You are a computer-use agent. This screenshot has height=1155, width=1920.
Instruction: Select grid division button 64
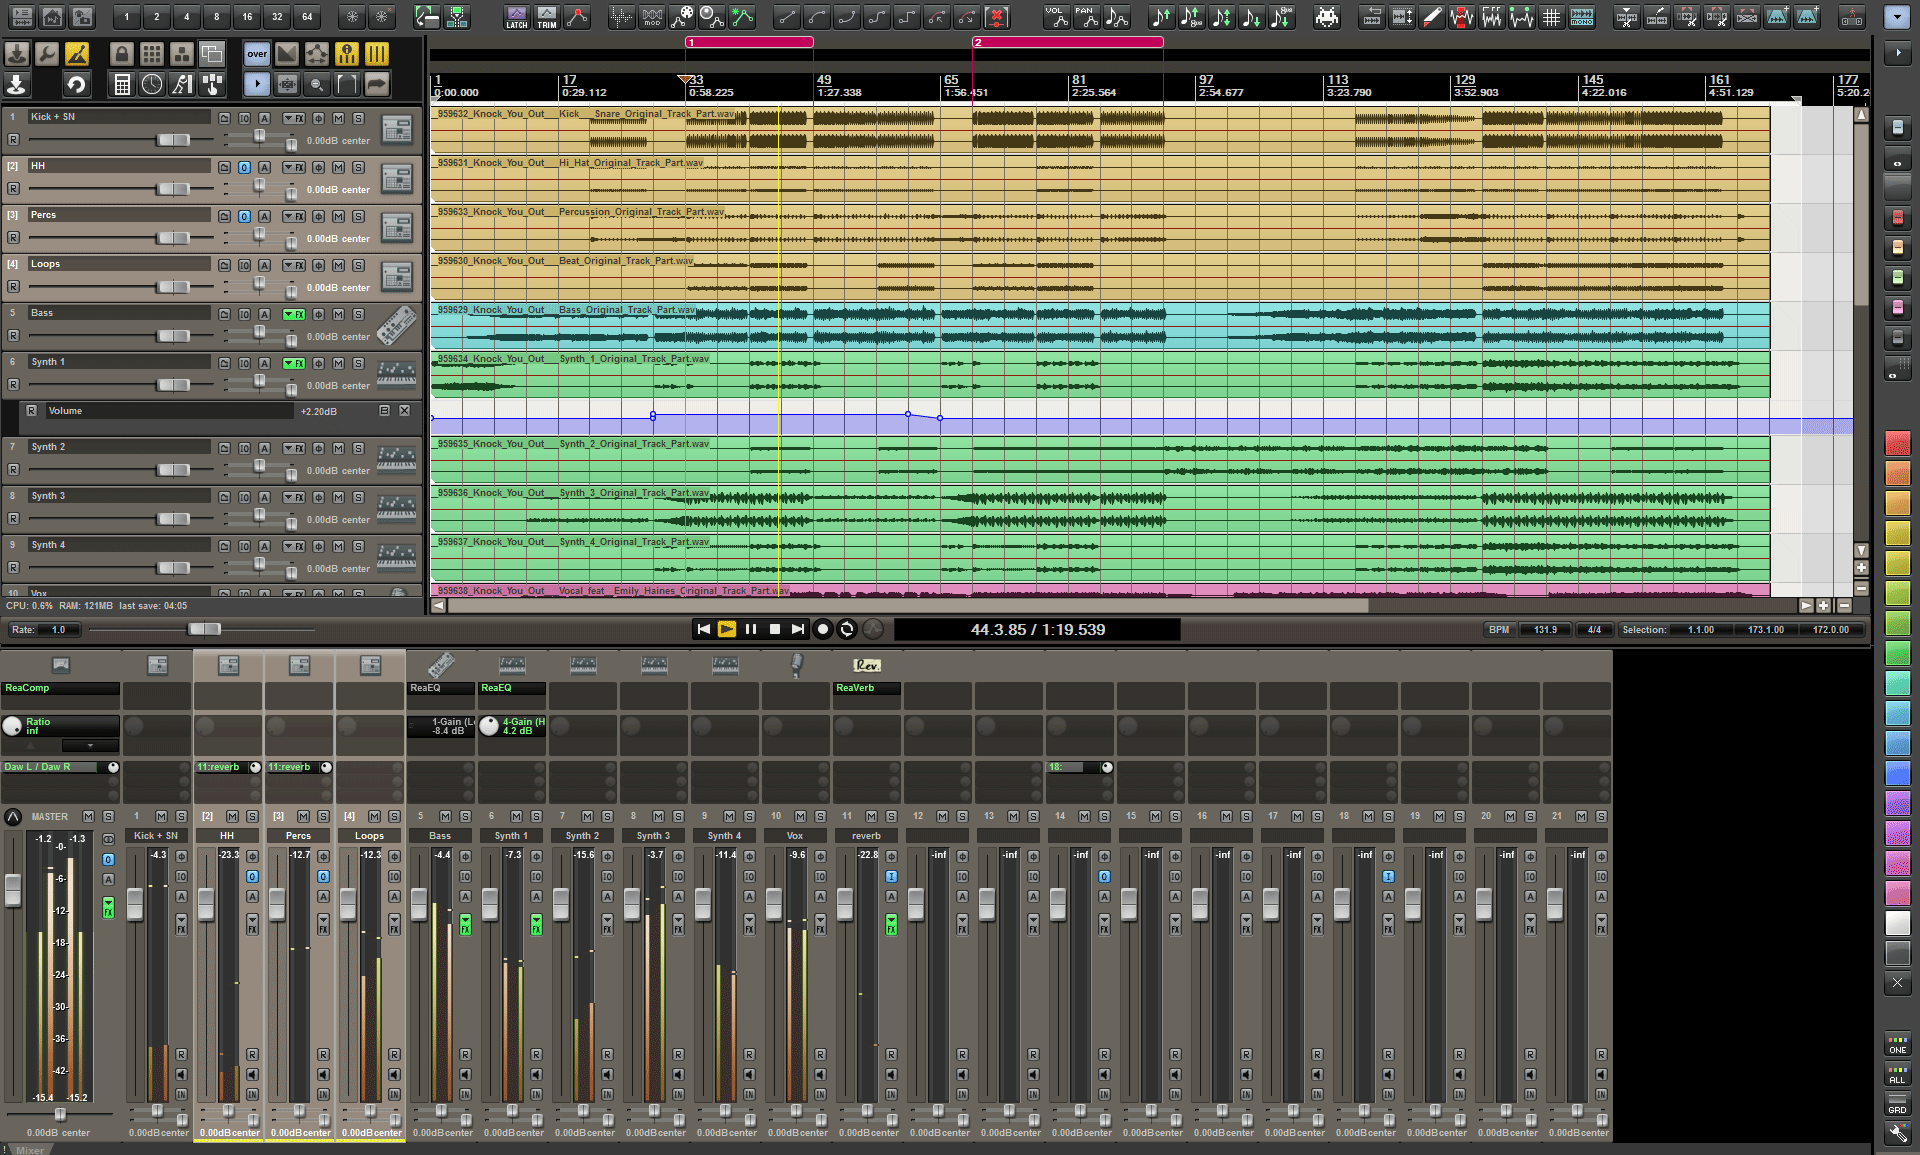coord(307,17)
